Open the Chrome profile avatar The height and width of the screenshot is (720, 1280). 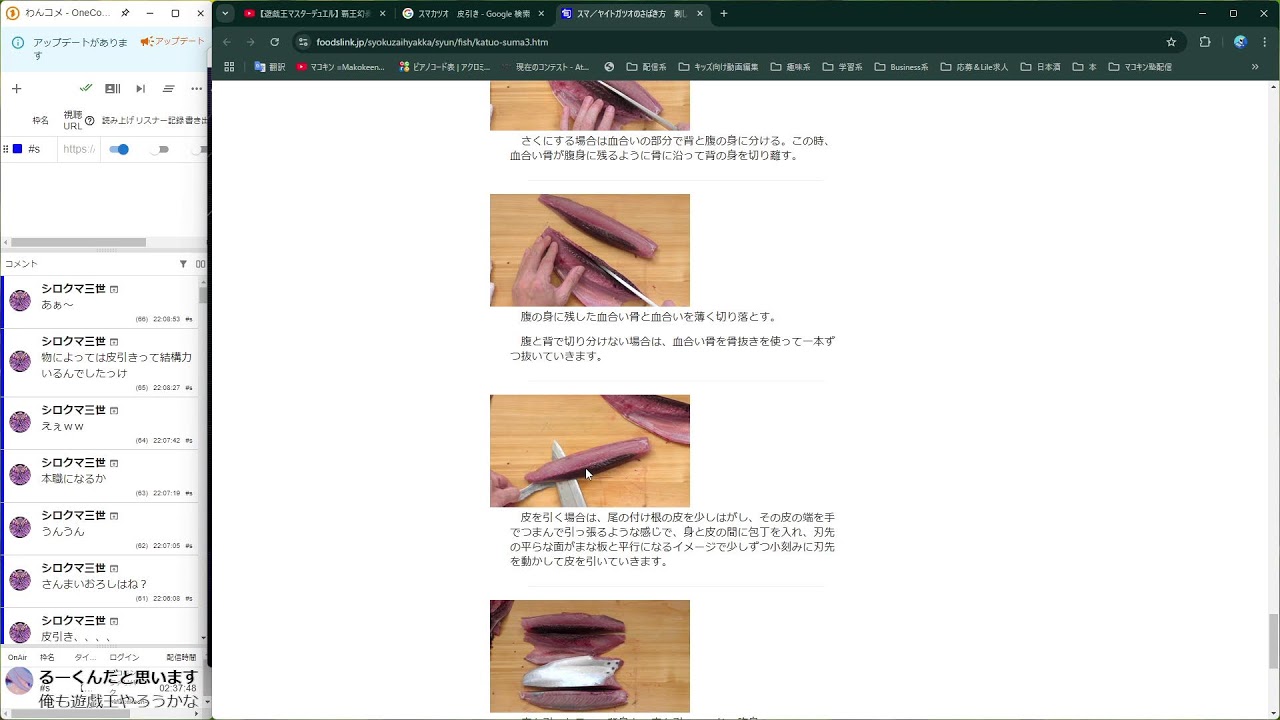[1240, 42]
